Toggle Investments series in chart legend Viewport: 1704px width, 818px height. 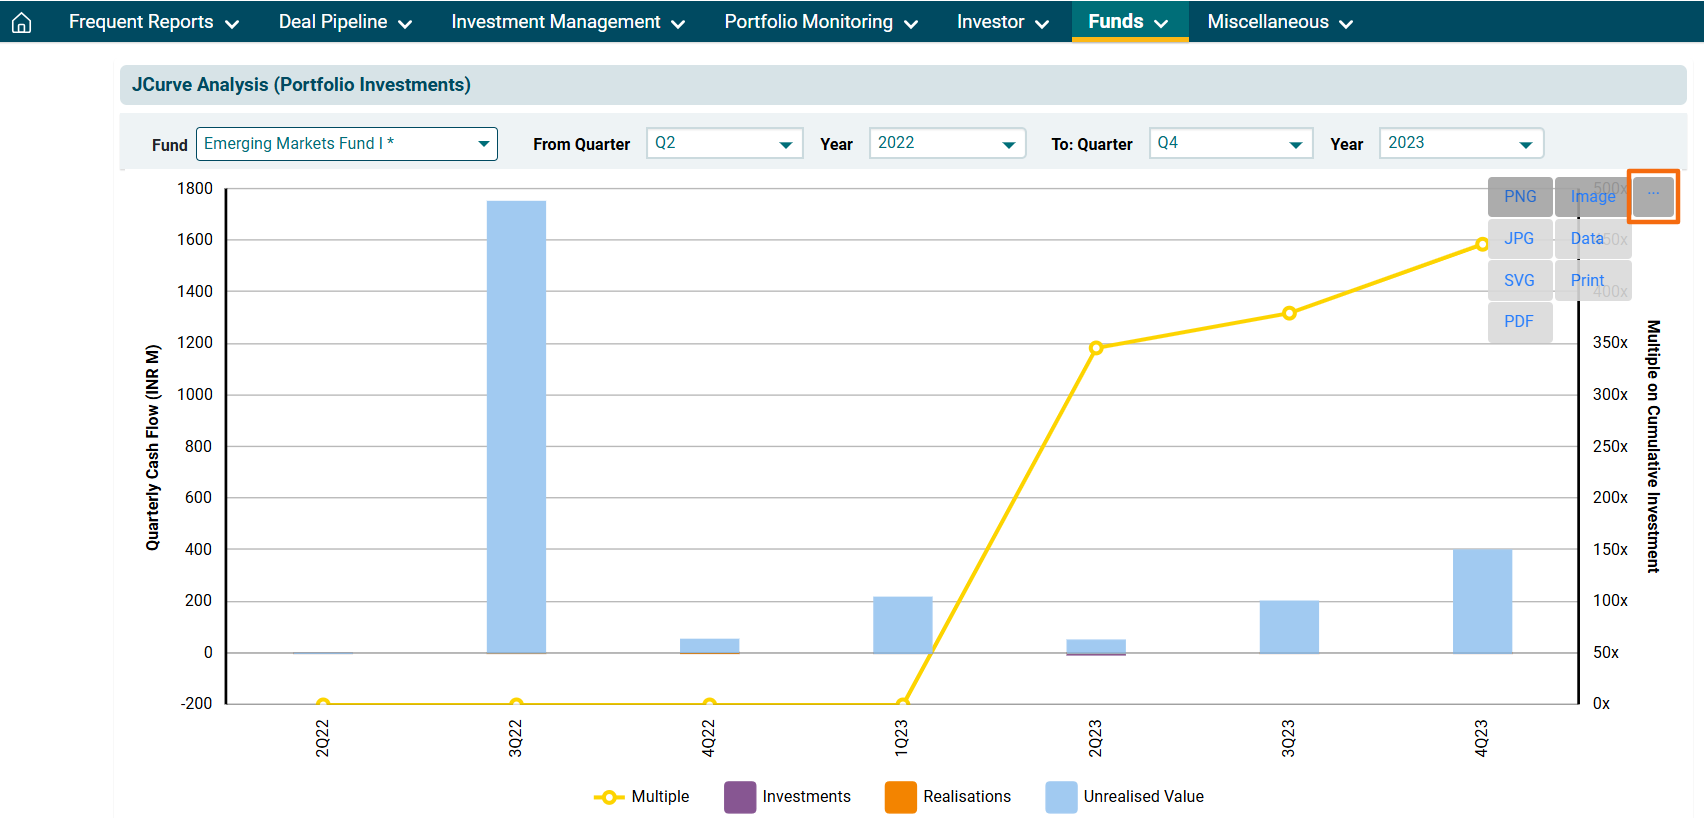[x=740, y=797]
